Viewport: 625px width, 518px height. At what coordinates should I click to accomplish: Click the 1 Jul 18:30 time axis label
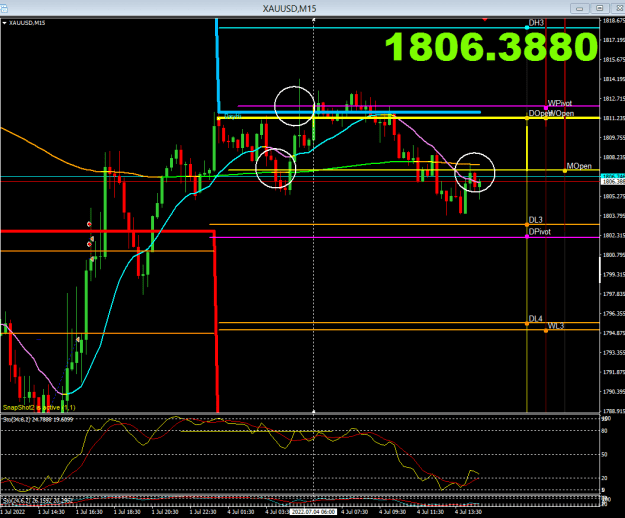[x=127, y=512]
